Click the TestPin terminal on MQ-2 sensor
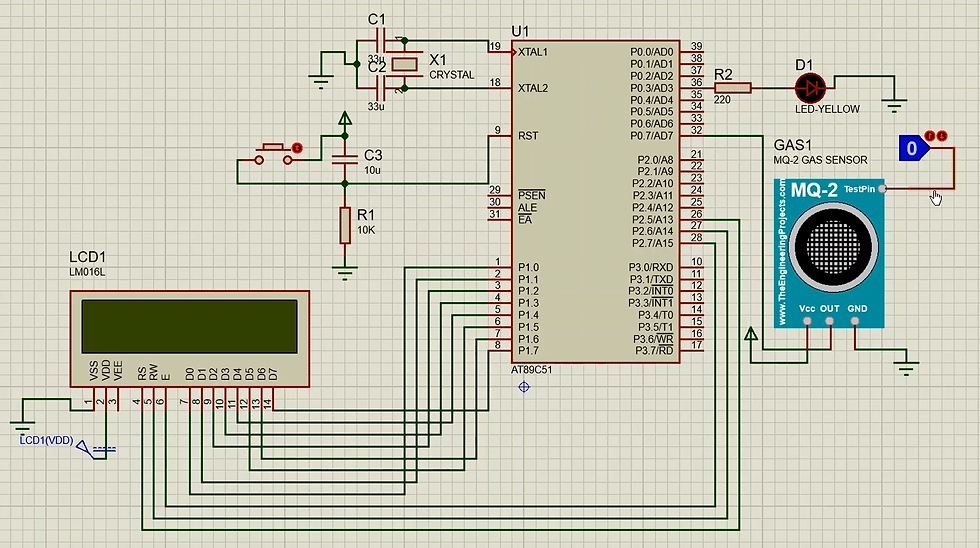Image resolution: width=980 pixels, height=548 pixels. point(882,189)
